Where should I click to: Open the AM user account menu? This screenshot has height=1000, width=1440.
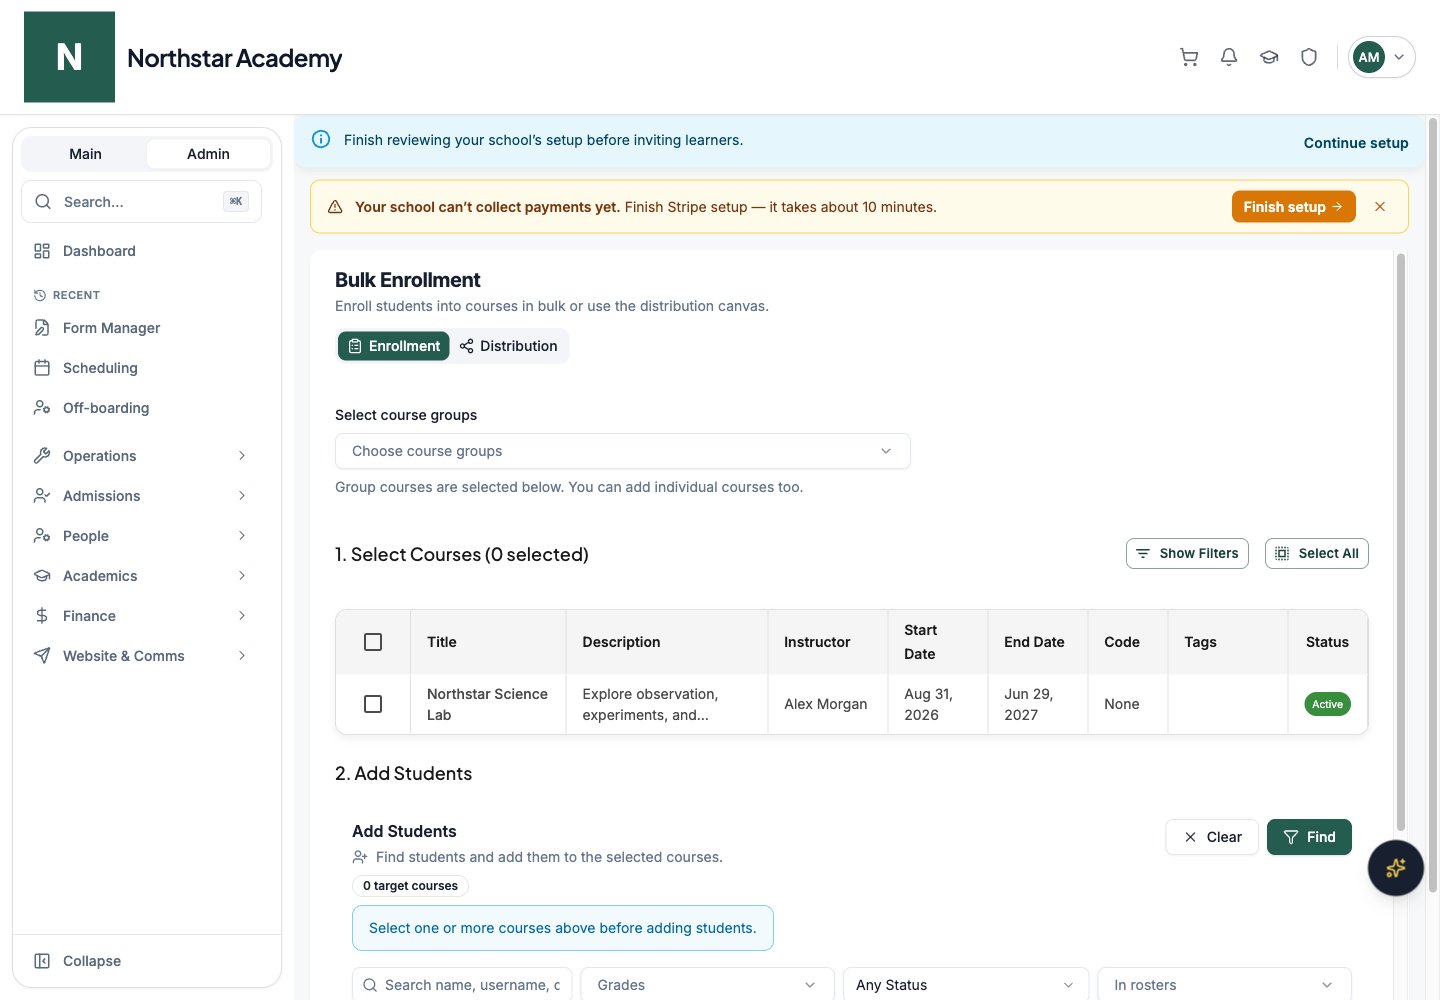[x=1381, y=57]
